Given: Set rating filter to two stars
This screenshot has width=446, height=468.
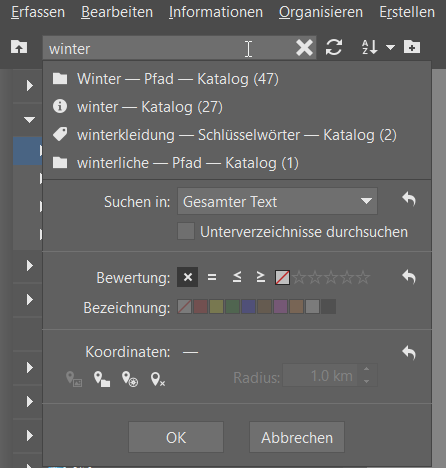Looking at the screenshot, I should click(x=315, y=277).
